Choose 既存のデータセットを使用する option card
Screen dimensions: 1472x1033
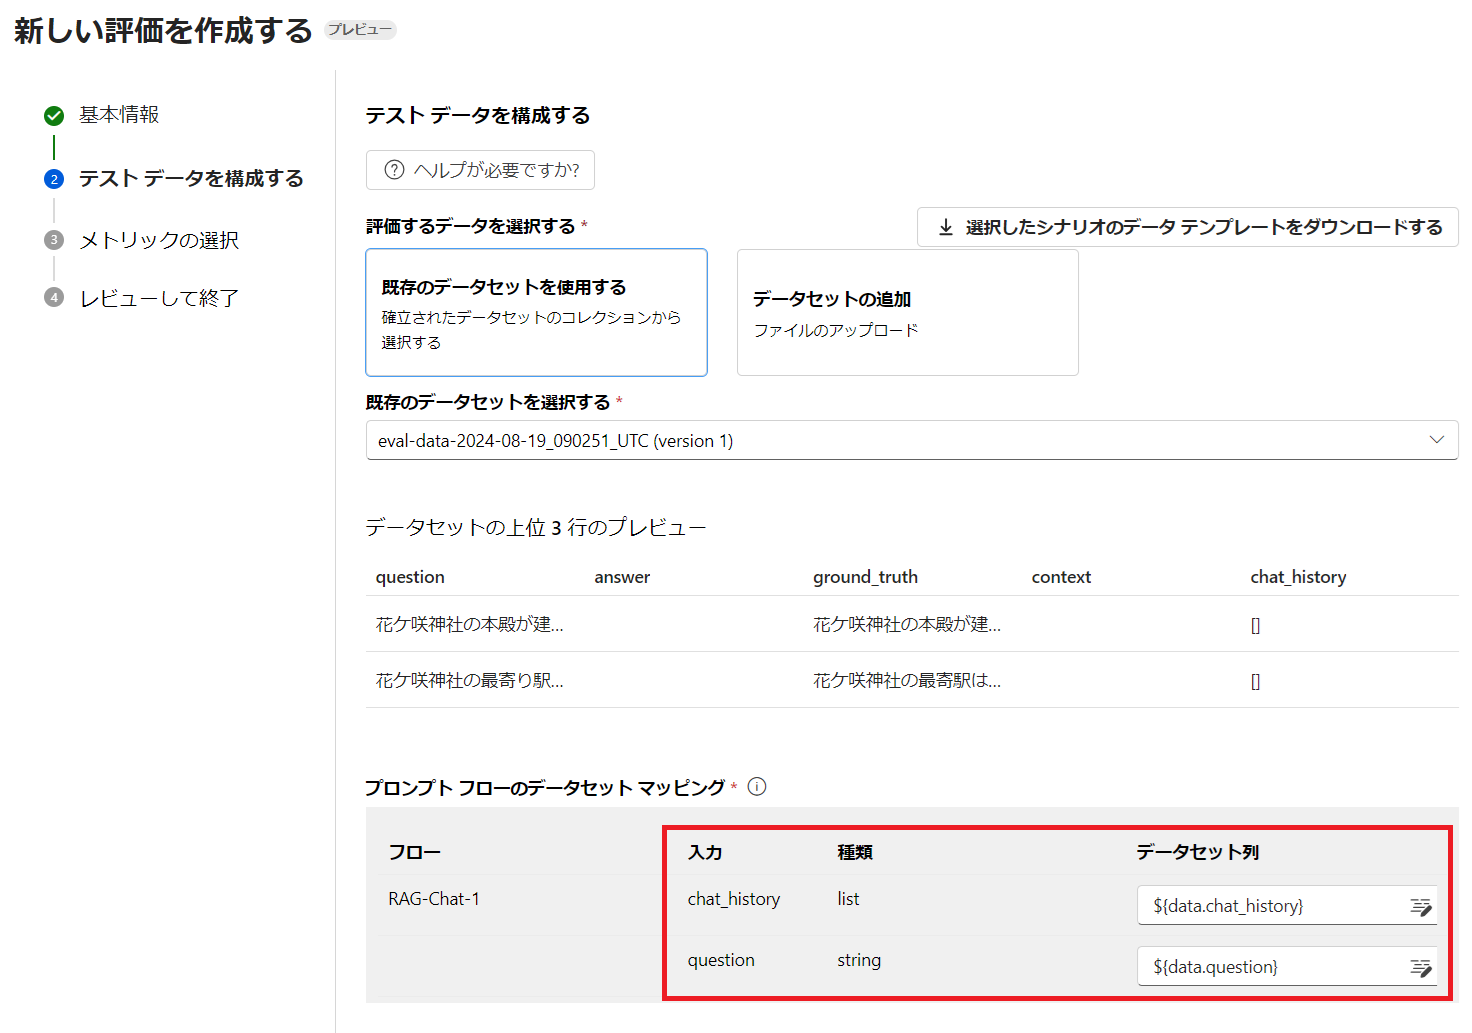coord(536,313)
